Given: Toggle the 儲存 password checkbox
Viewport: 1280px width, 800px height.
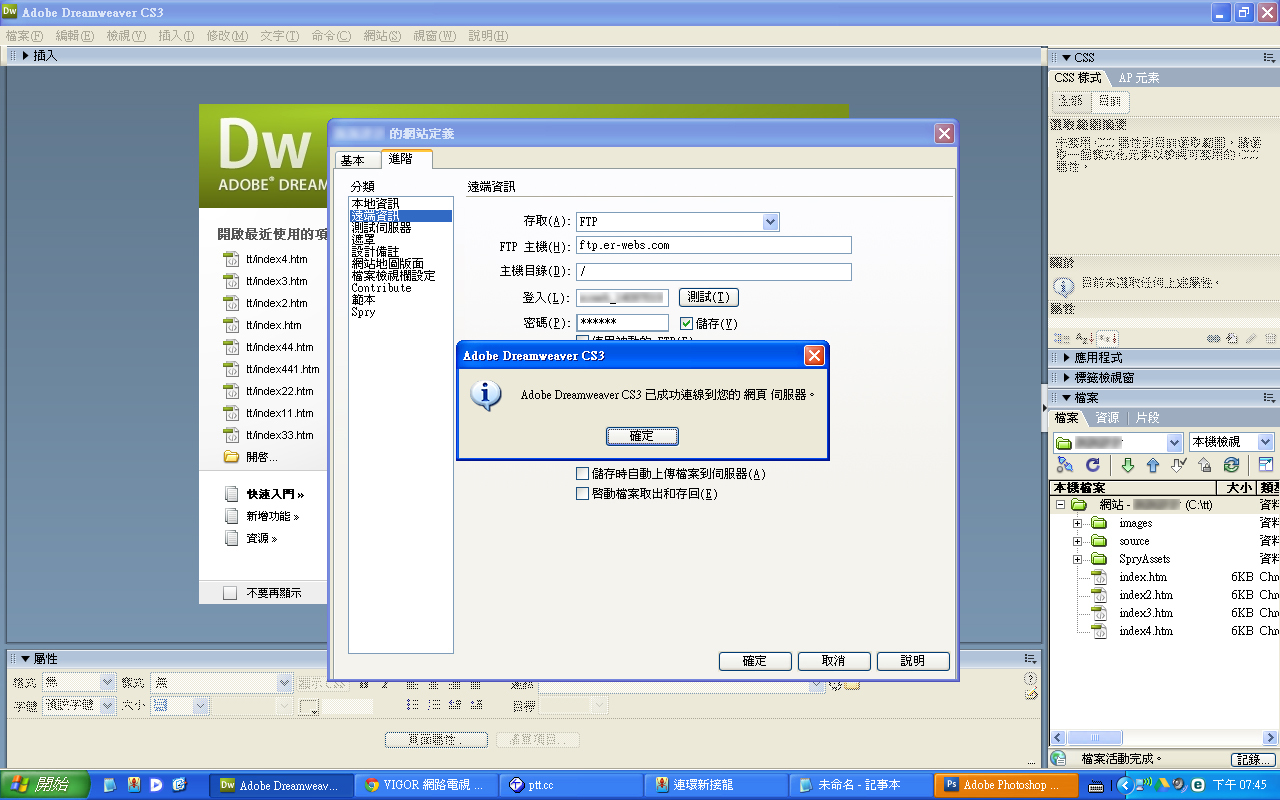Looking at the screenshot, I should click(x=686, y=323).
